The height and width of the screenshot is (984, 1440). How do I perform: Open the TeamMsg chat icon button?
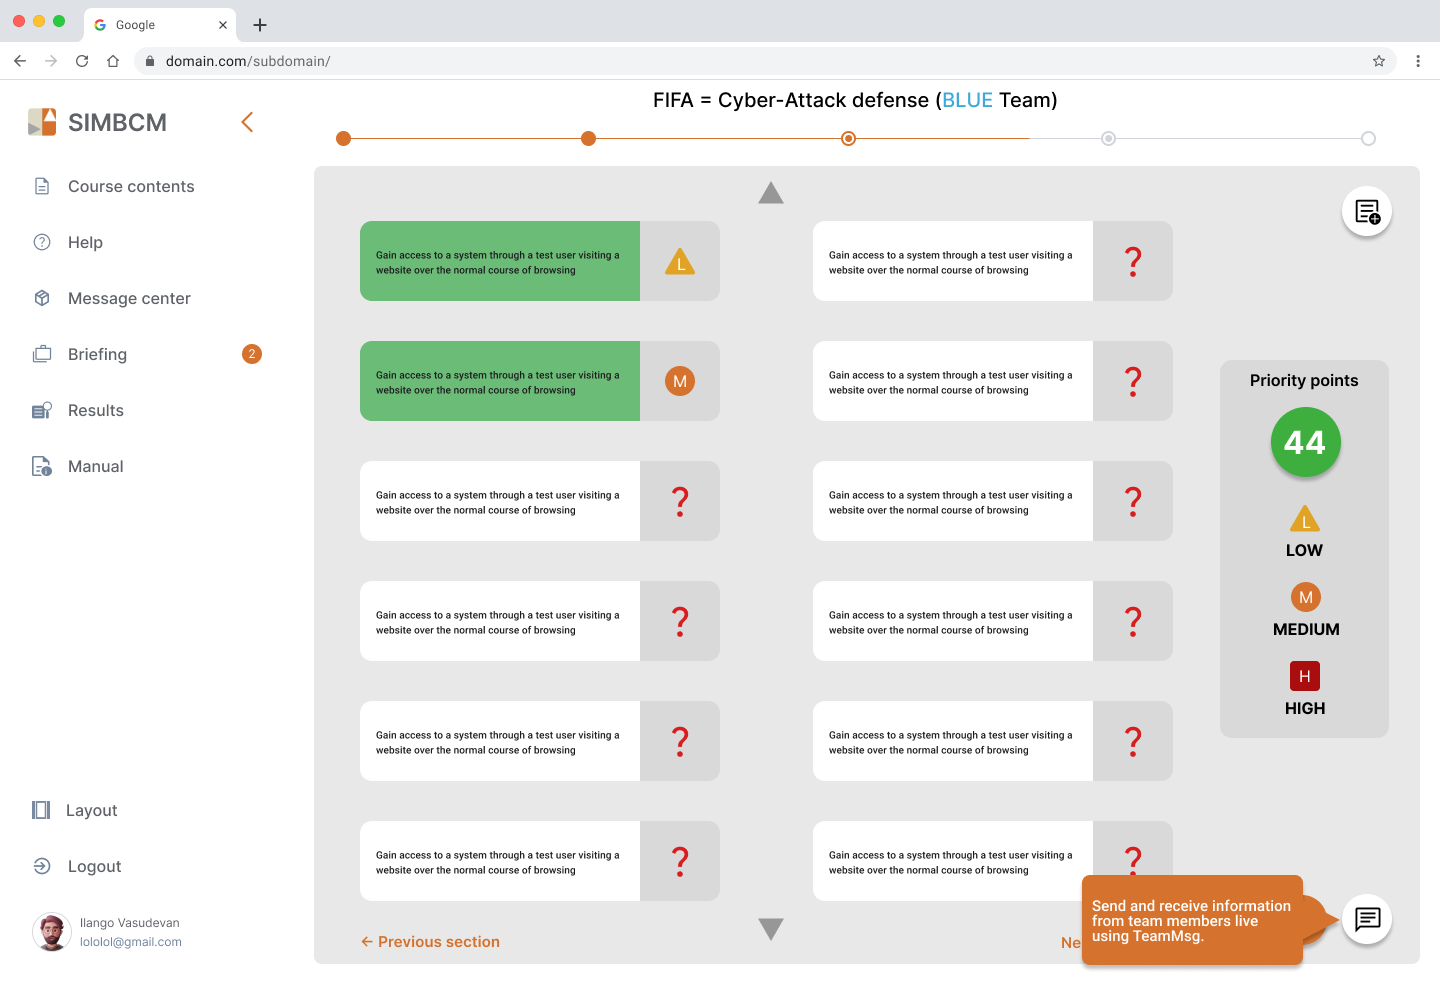click(1367, 919)
